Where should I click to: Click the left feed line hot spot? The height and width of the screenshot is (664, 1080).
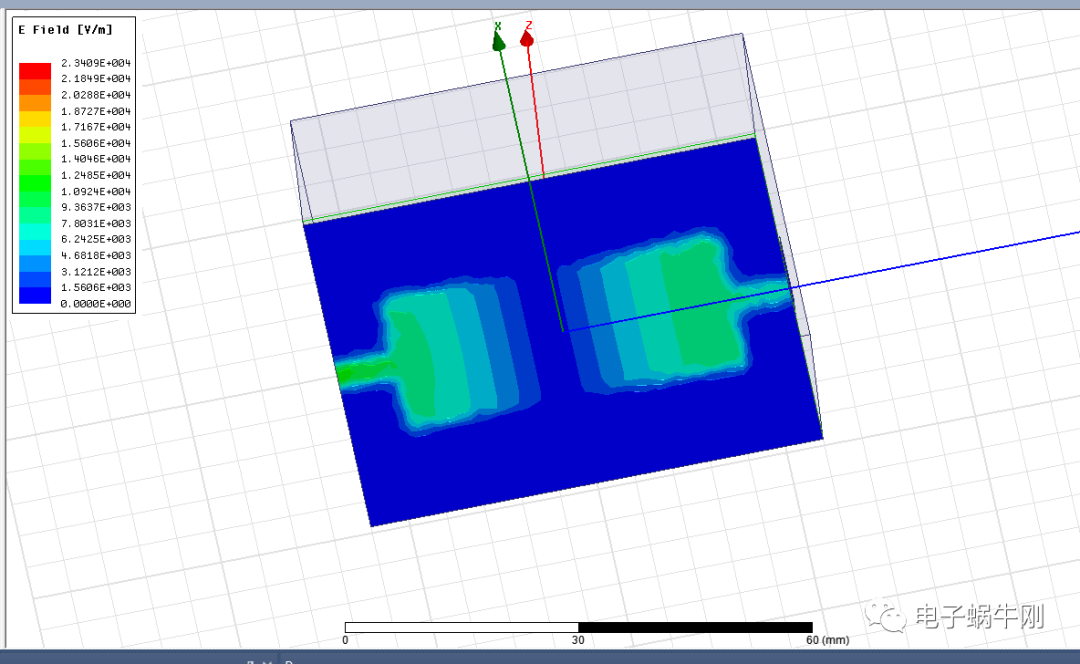(352, 373)
